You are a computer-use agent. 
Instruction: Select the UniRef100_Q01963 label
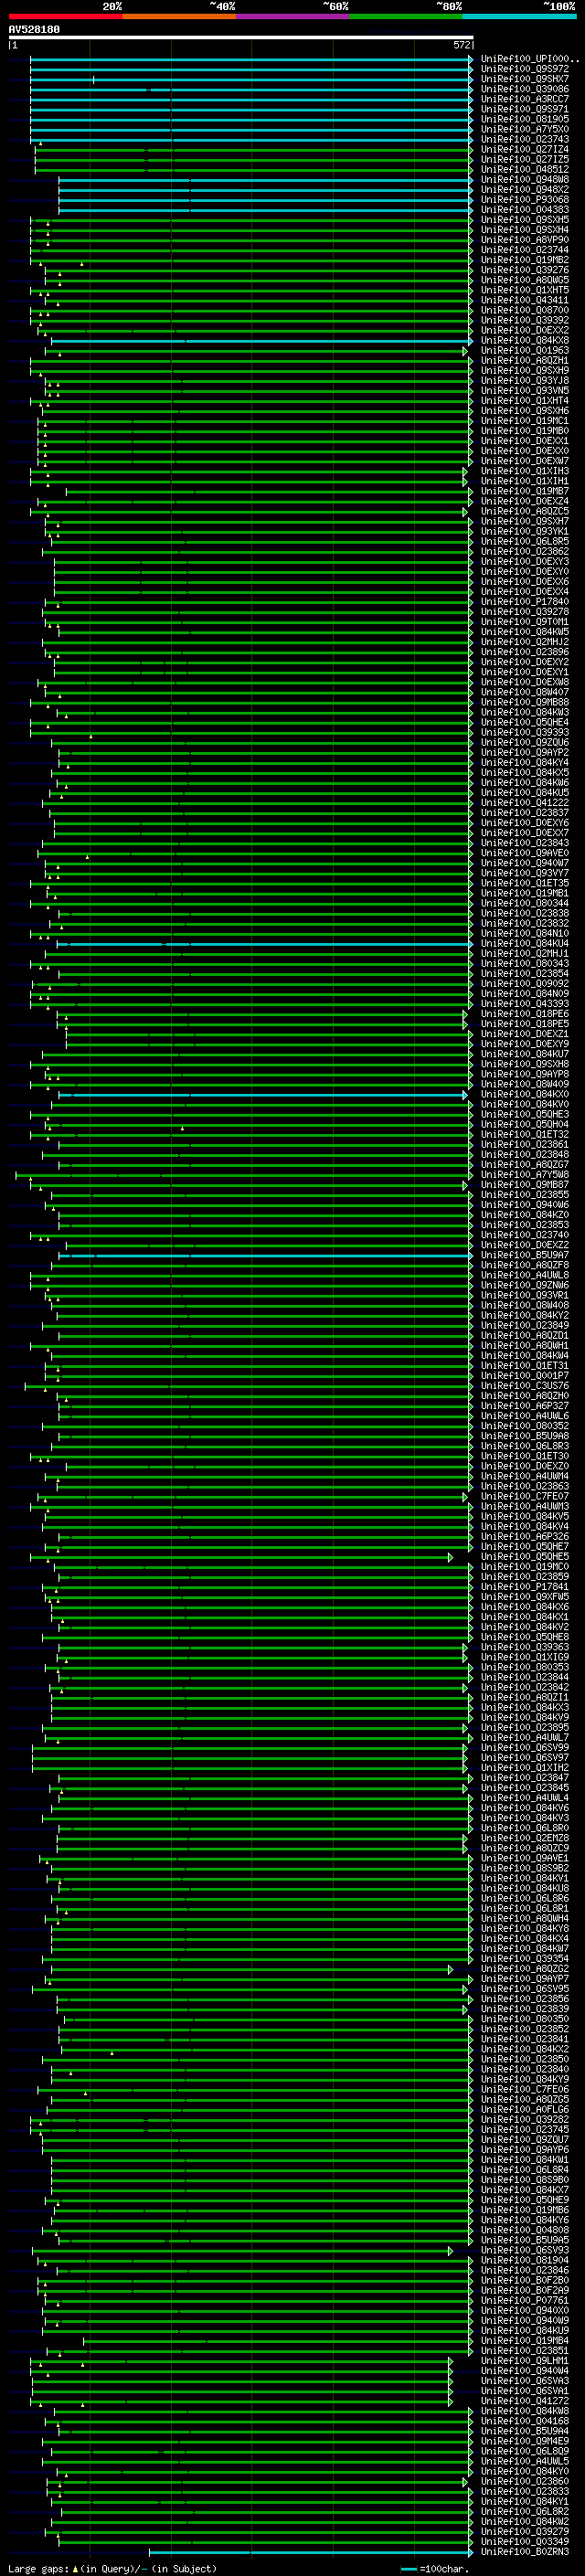click(525, 350)
